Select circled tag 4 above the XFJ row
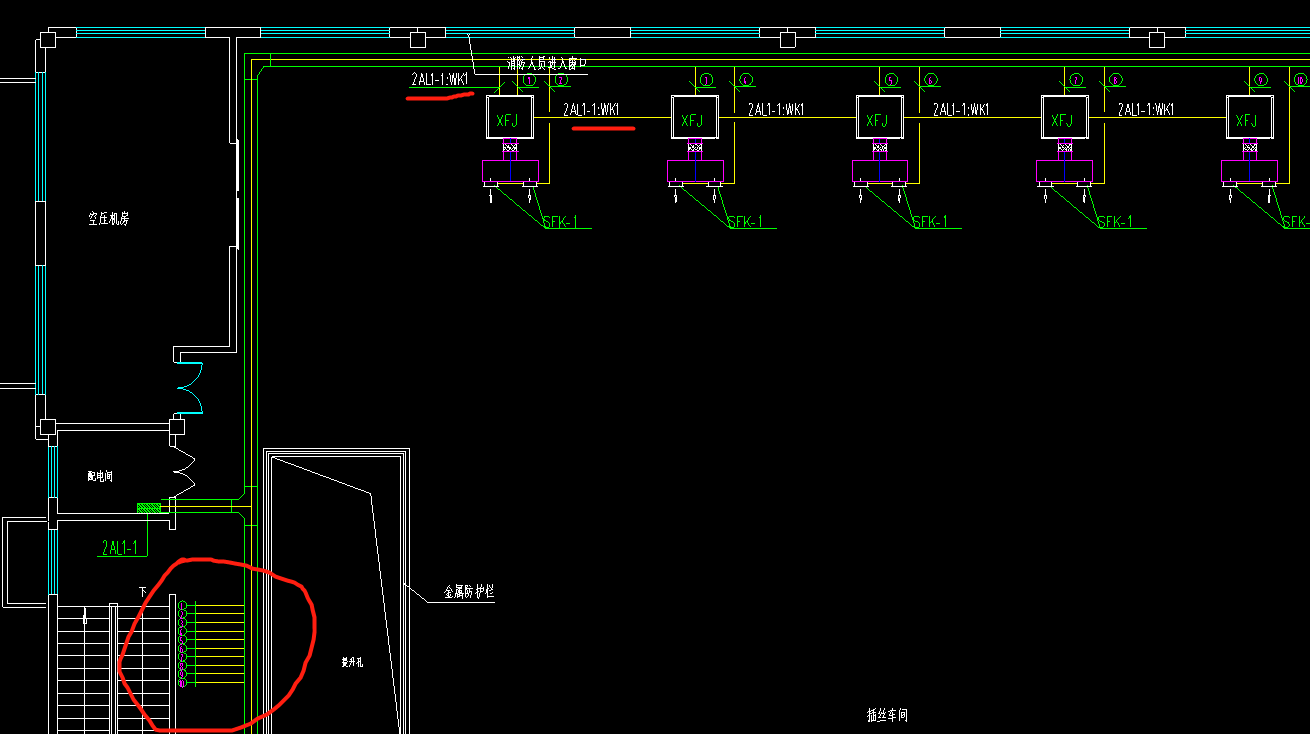This screenshot has height=734, width=1310. tap(746, 80)
